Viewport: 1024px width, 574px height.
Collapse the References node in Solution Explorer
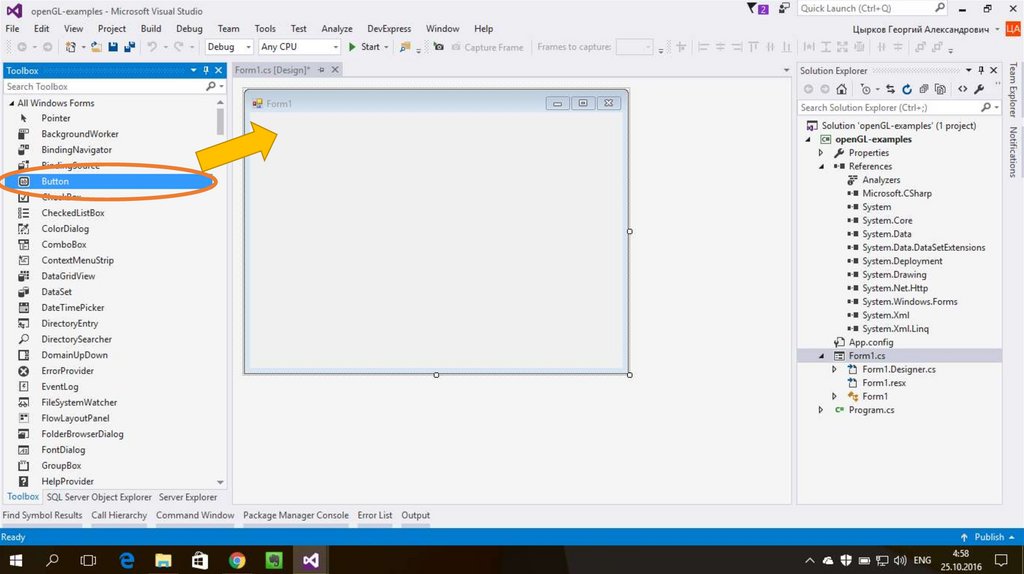point(821,166)
